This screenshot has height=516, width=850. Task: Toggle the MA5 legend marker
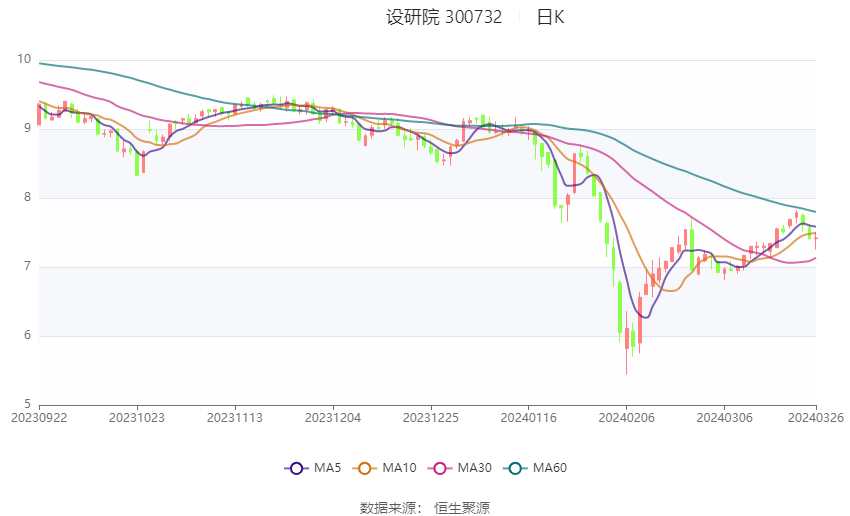tap(297, 468)
